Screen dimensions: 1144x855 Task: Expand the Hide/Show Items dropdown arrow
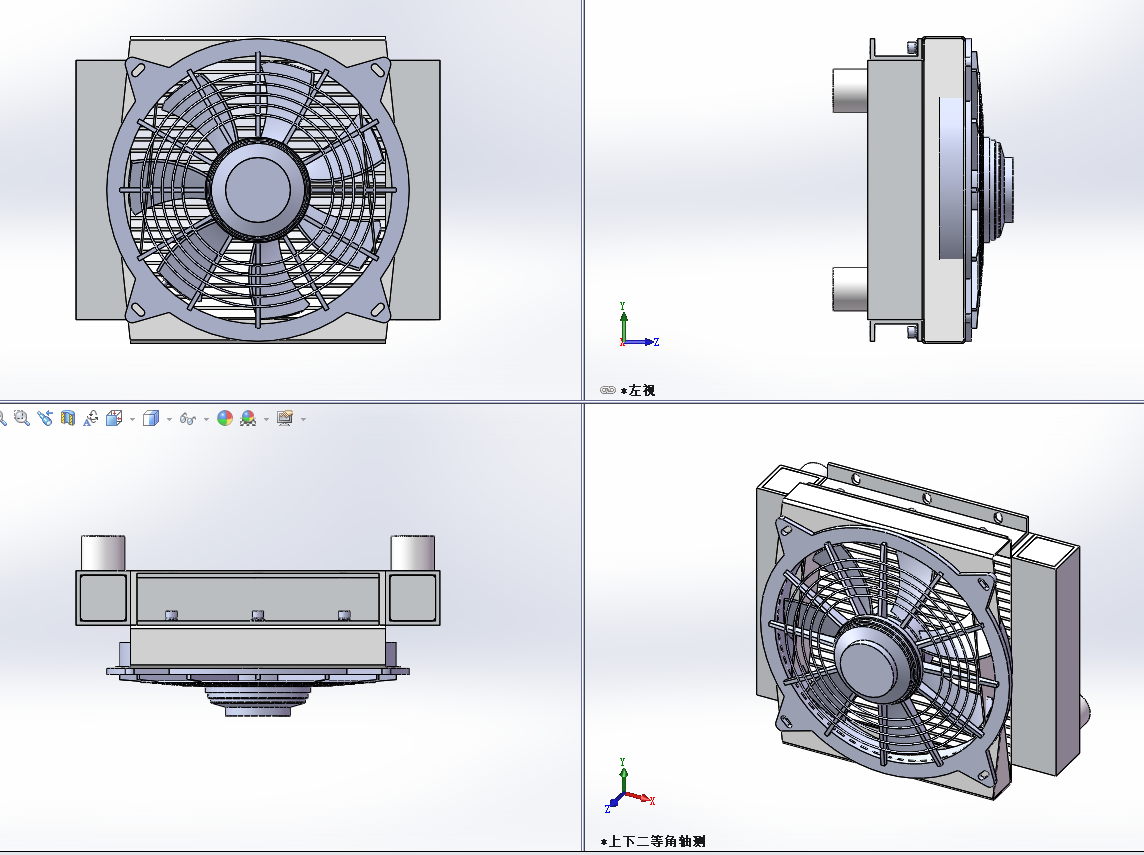[x=206, y=419]
